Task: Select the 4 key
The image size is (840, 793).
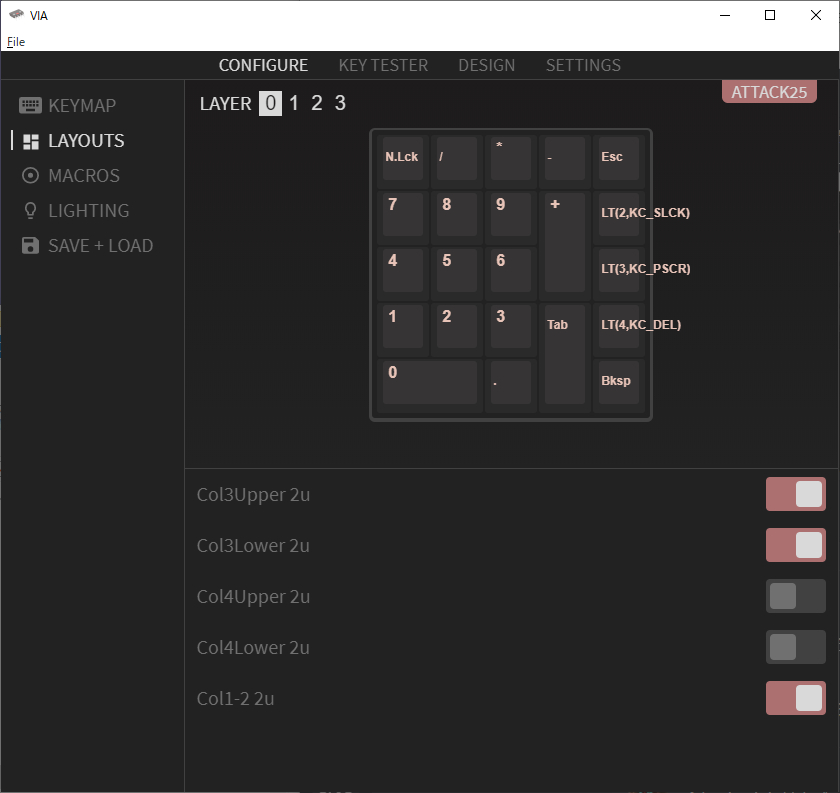Action: pyautogui.click(x=403, y=271)
